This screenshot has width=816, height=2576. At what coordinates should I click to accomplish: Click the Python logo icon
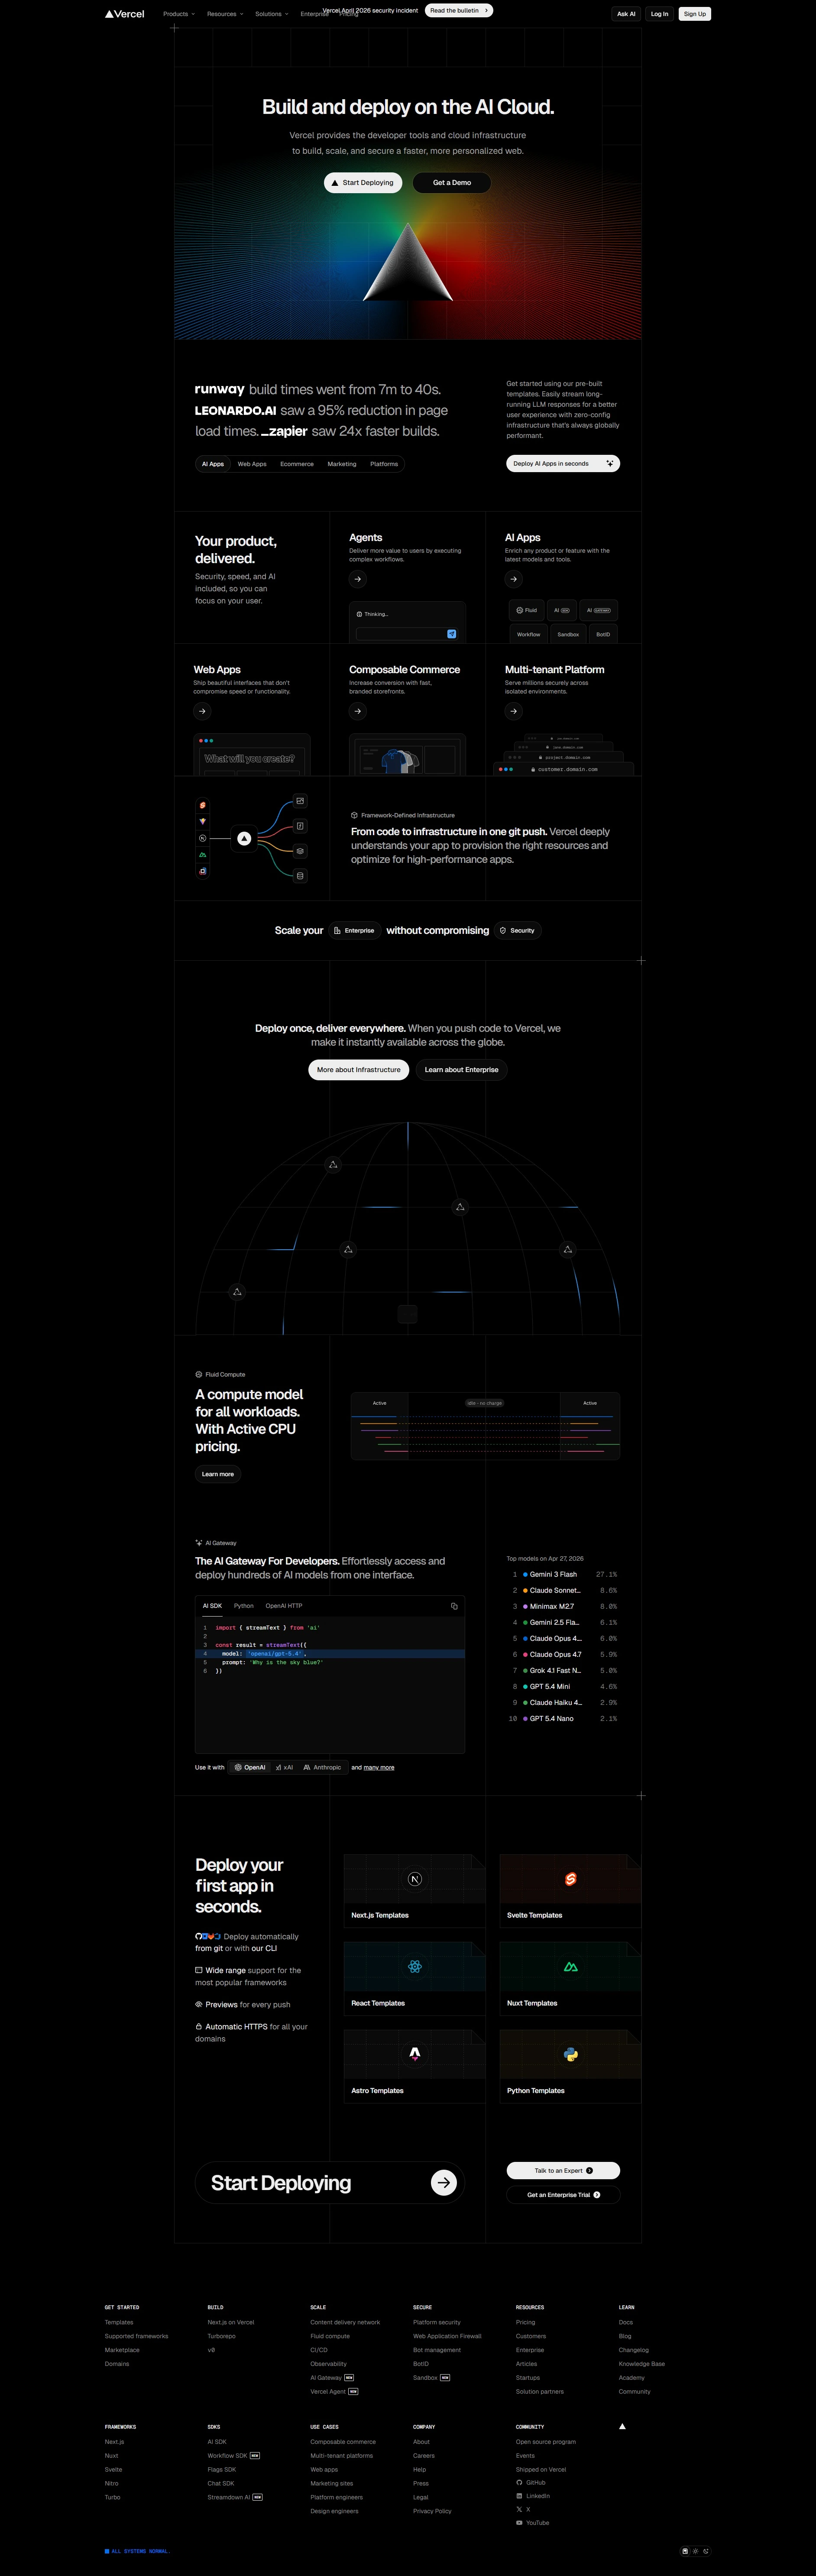pos(570,2054)
